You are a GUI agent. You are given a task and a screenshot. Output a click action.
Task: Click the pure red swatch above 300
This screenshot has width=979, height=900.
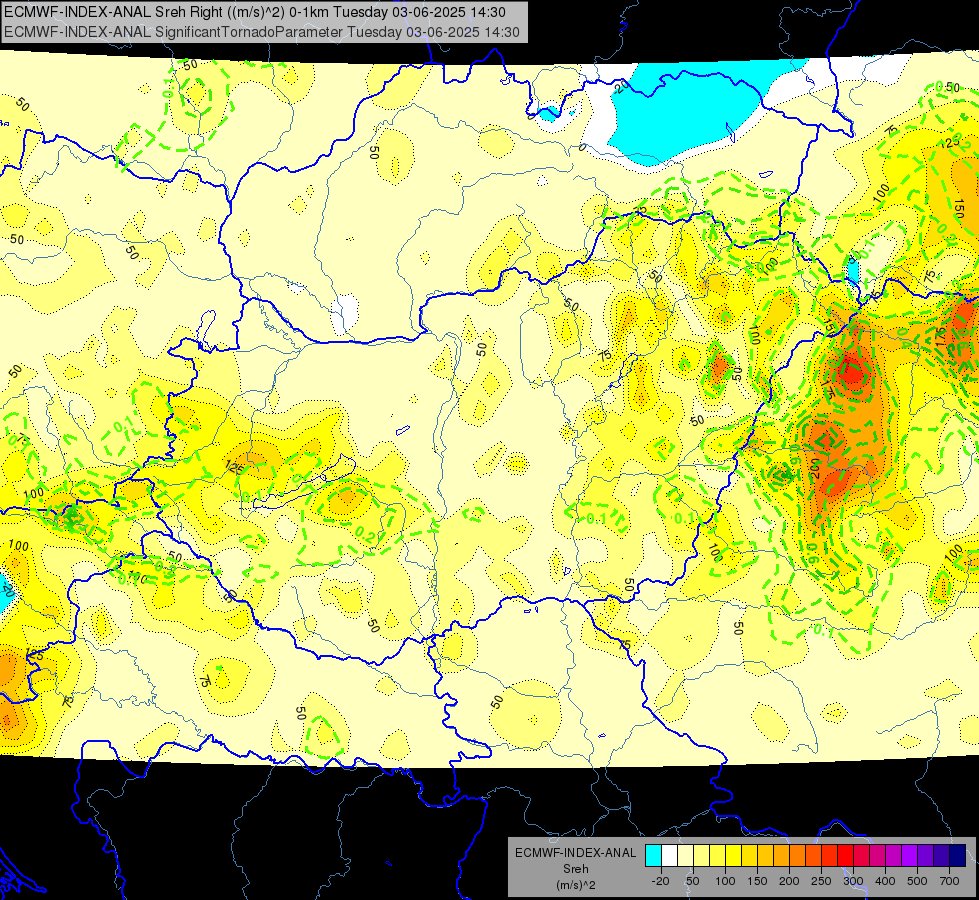[x=845, y=855]
